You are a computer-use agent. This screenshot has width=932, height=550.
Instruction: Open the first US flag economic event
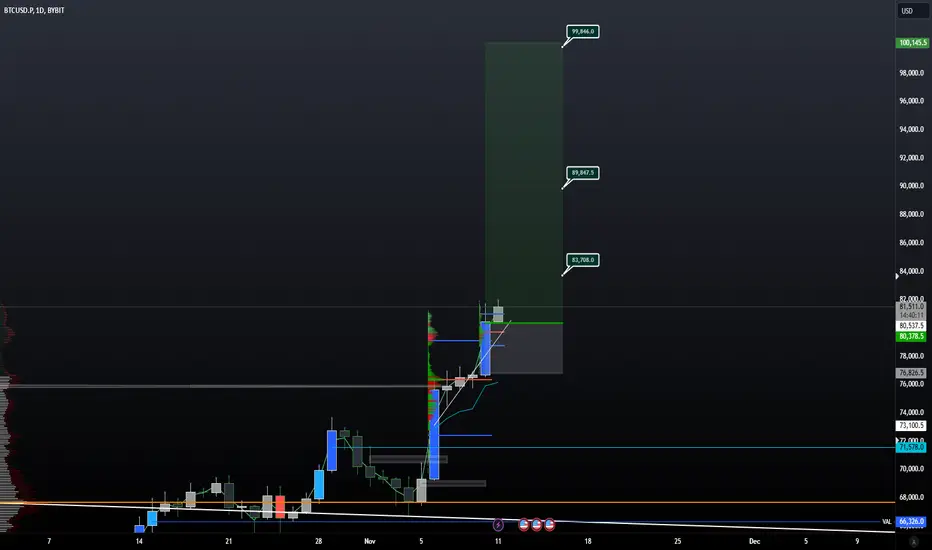tap(524, 525)
